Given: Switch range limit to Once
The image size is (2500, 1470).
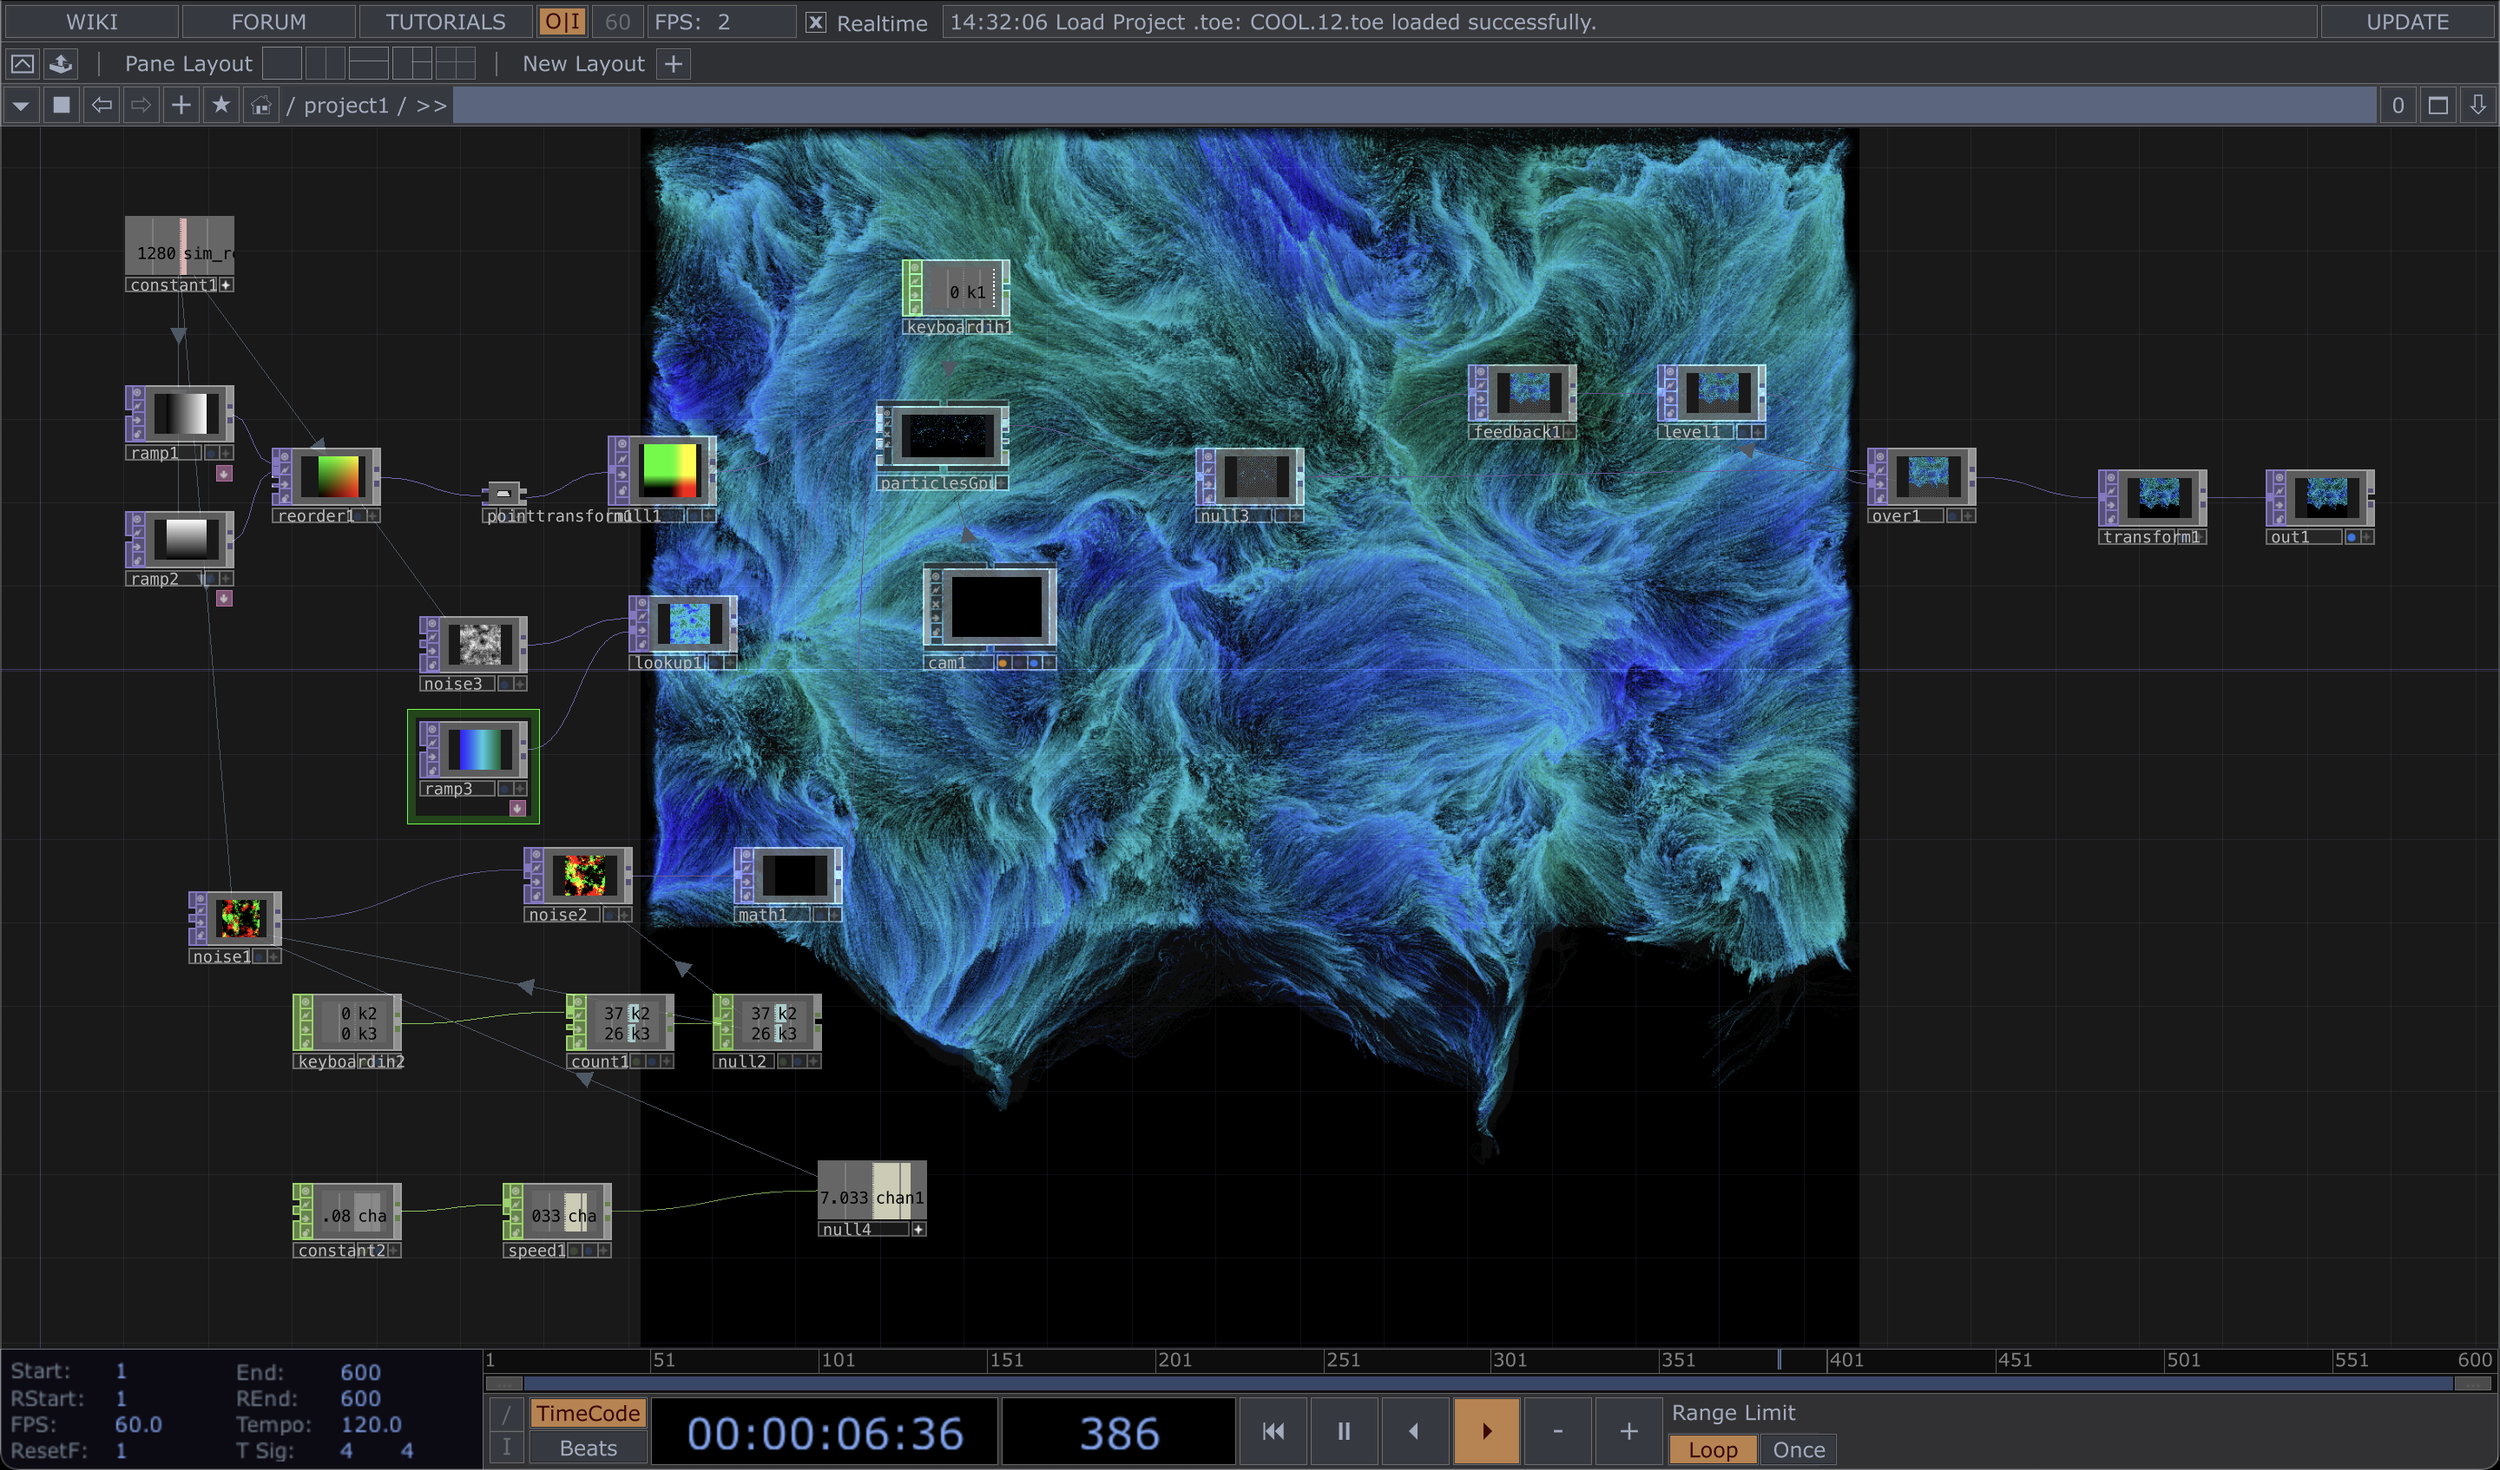Looking at the screenshot, I should click(x=1798, y=1449).
